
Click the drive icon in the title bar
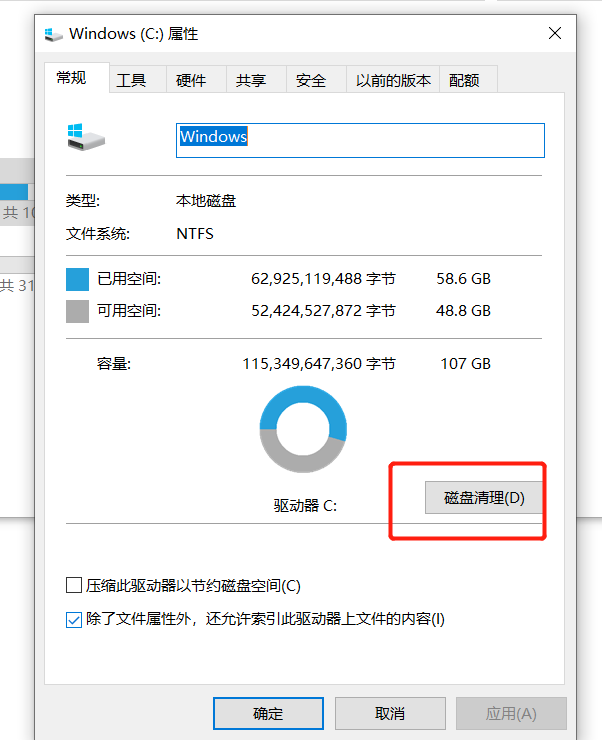(x=53, y=34)
